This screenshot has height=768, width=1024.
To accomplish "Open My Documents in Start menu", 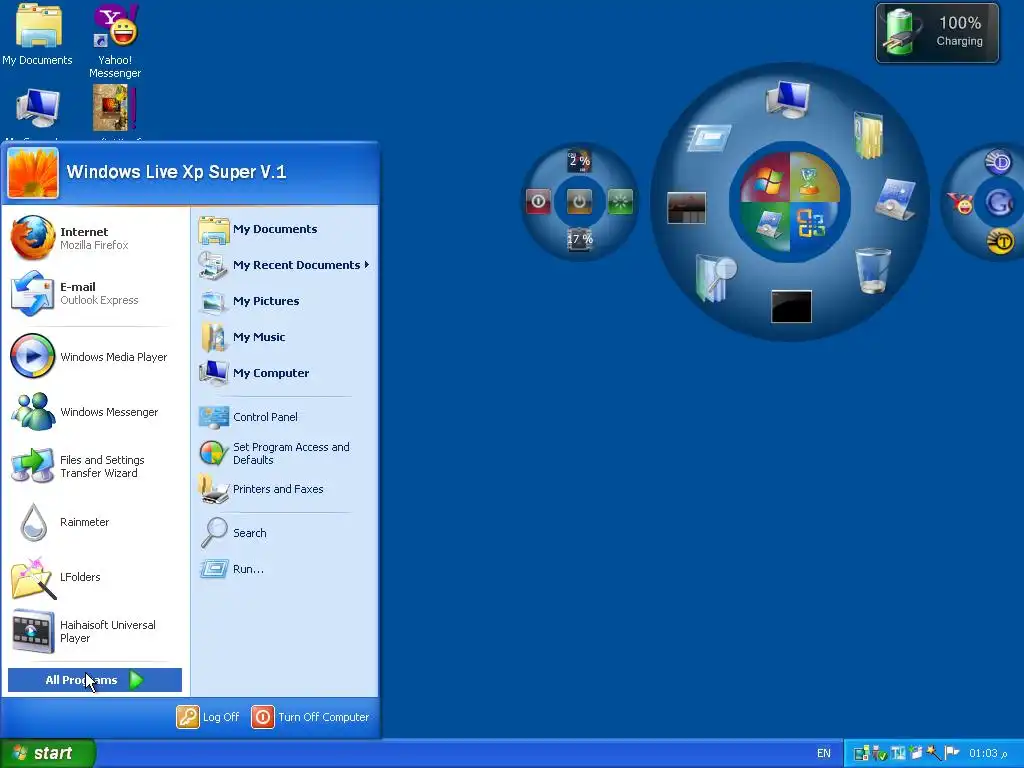I will coord(284,229).
